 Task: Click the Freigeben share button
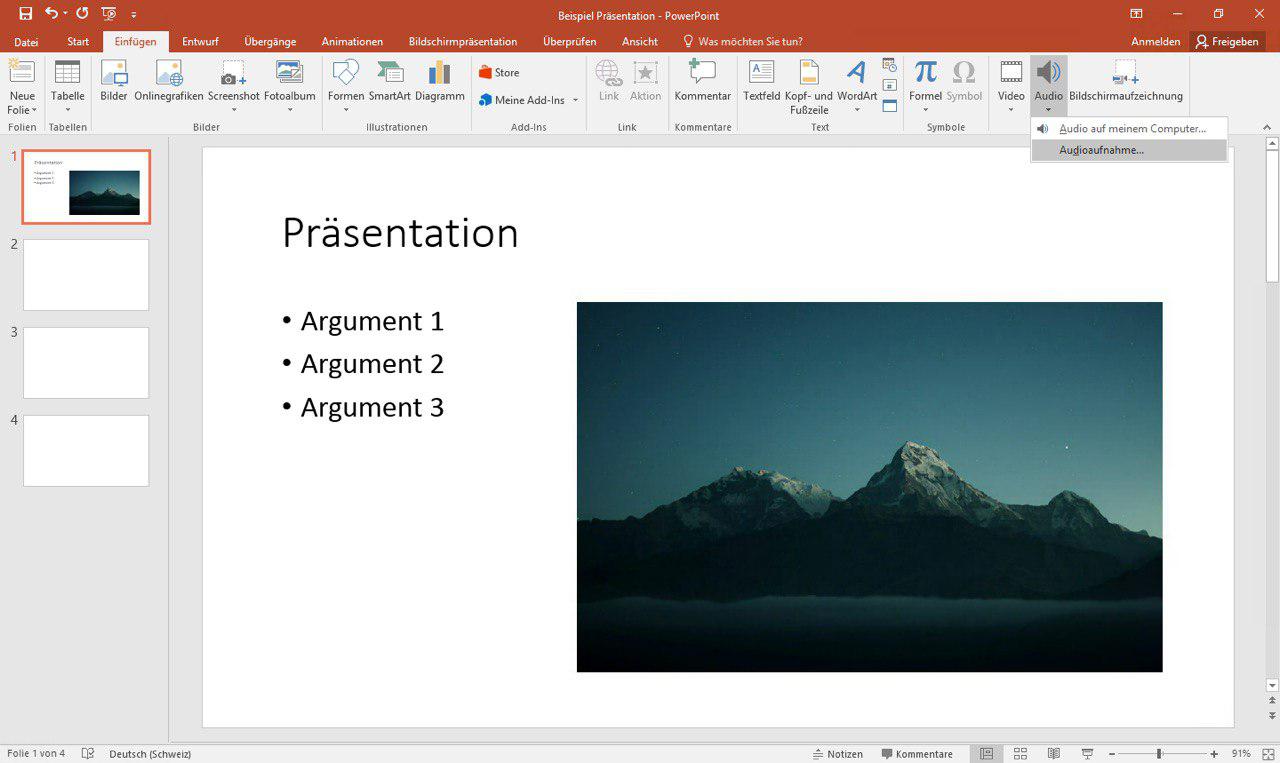[x=1227, y=42]
